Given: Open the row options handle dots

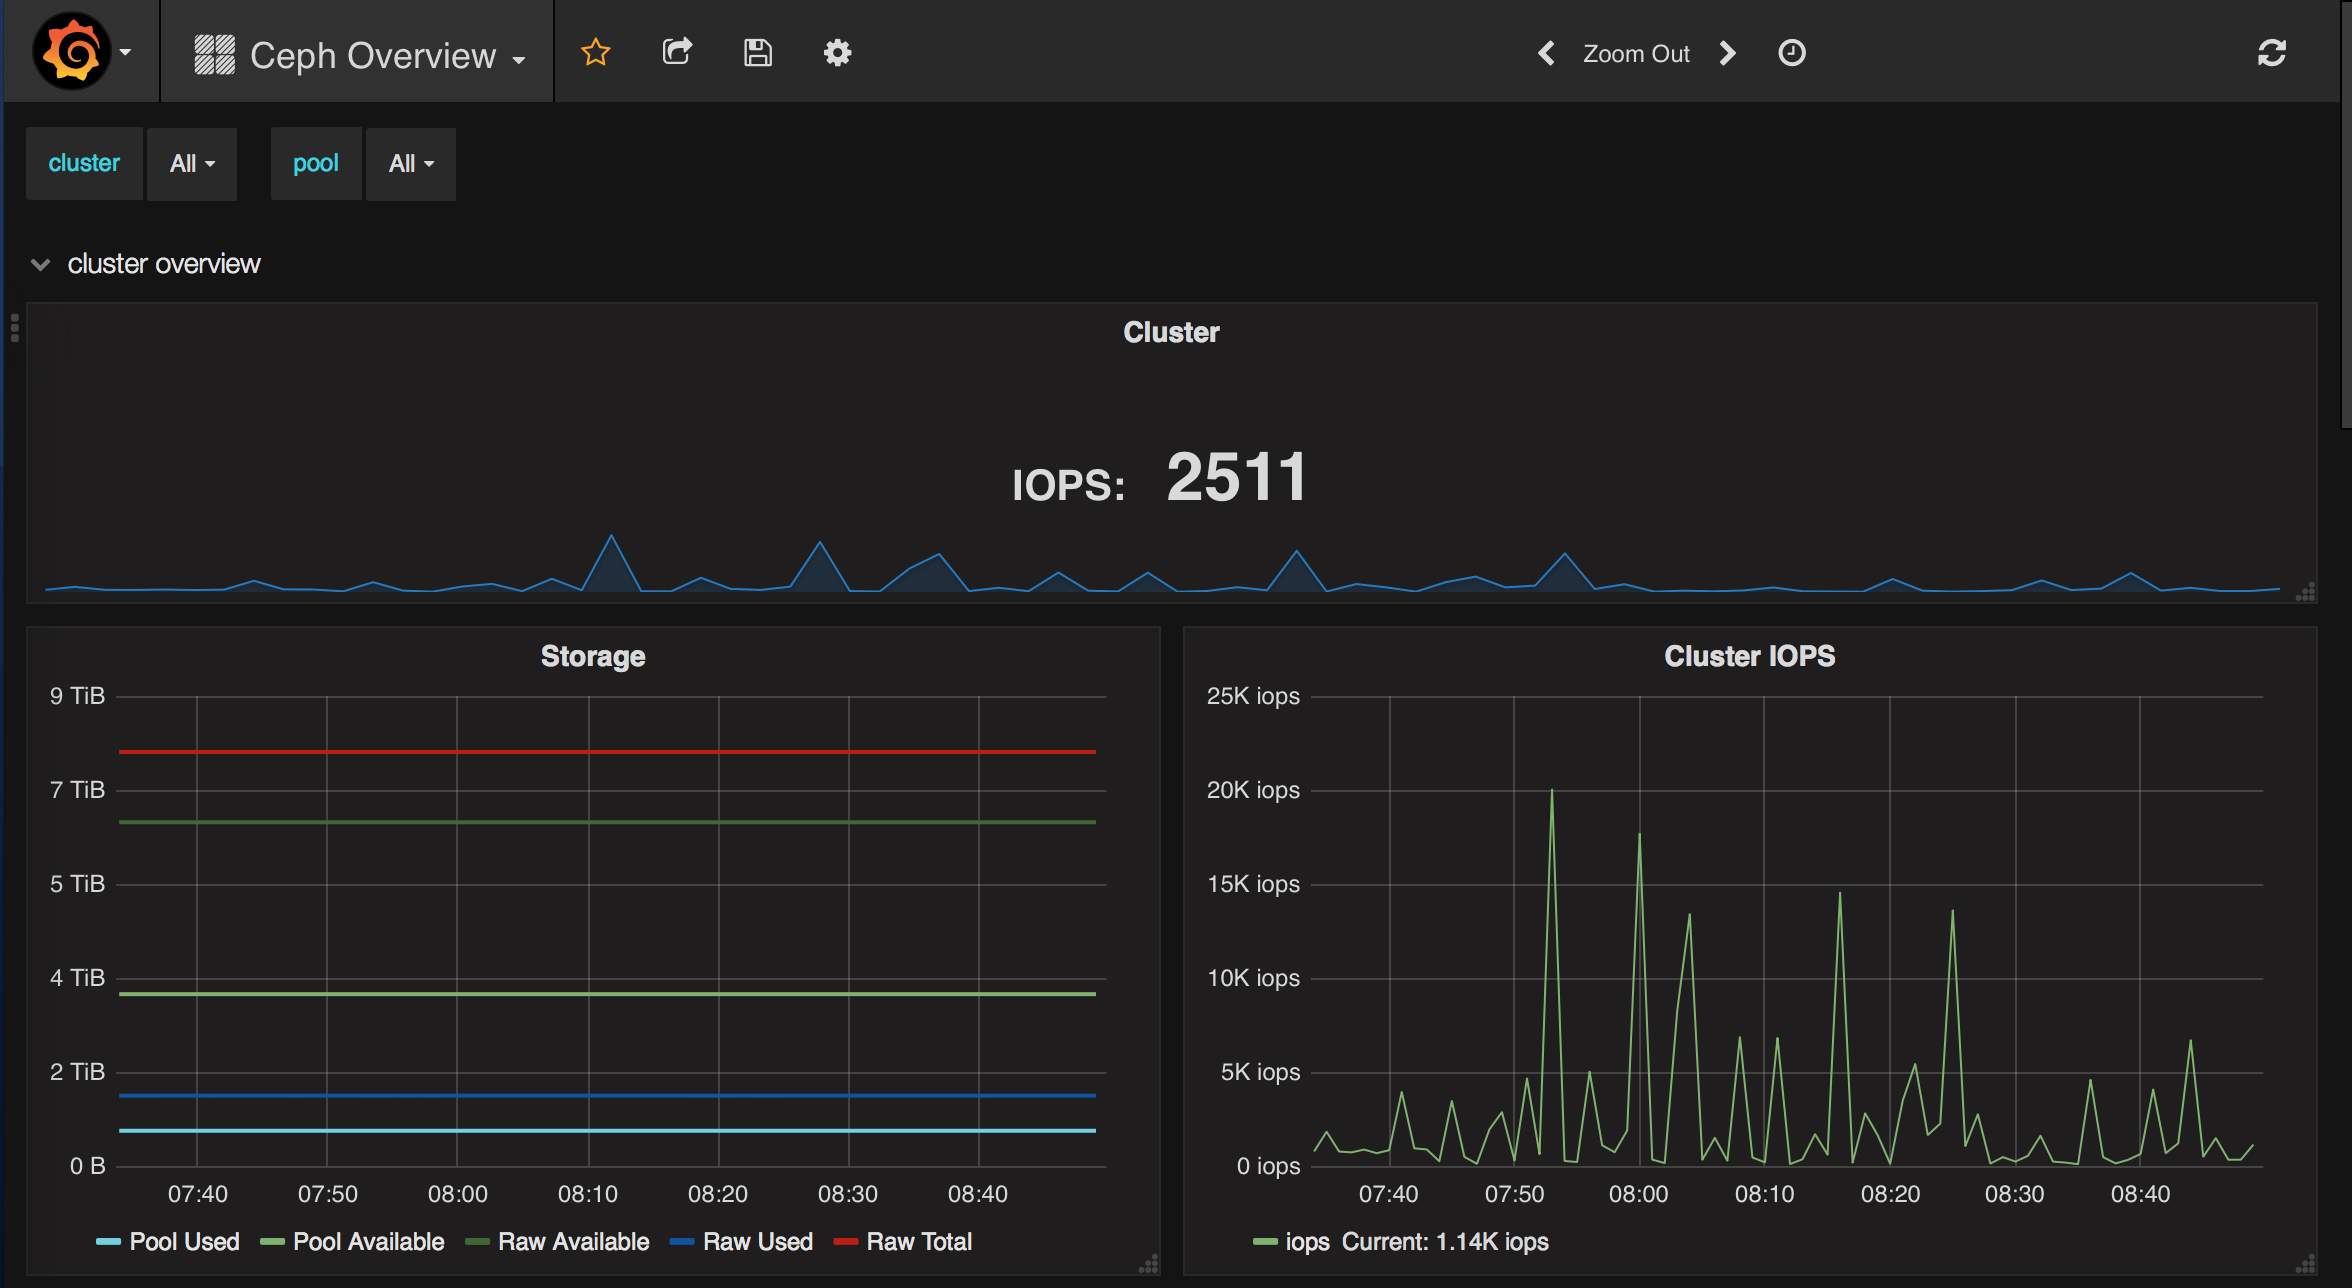Looking at the screenshot, I should coord(14,328).
